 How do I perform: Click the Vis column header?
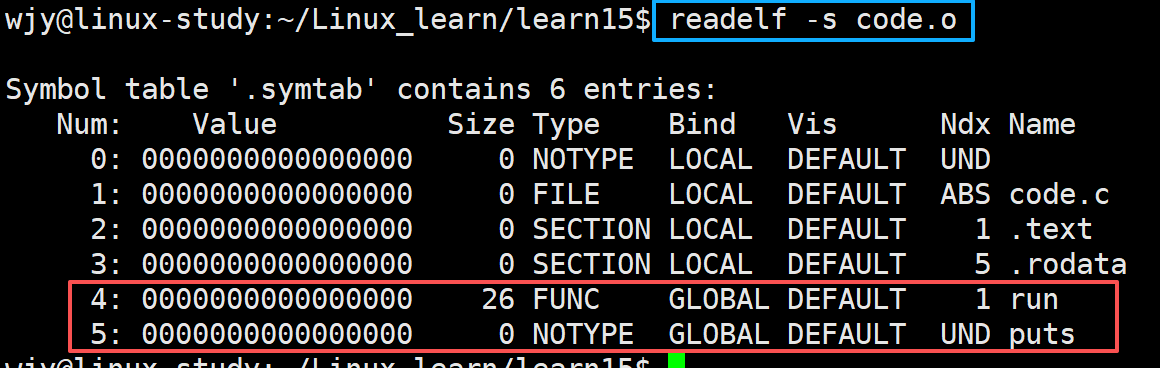point(812,124)
